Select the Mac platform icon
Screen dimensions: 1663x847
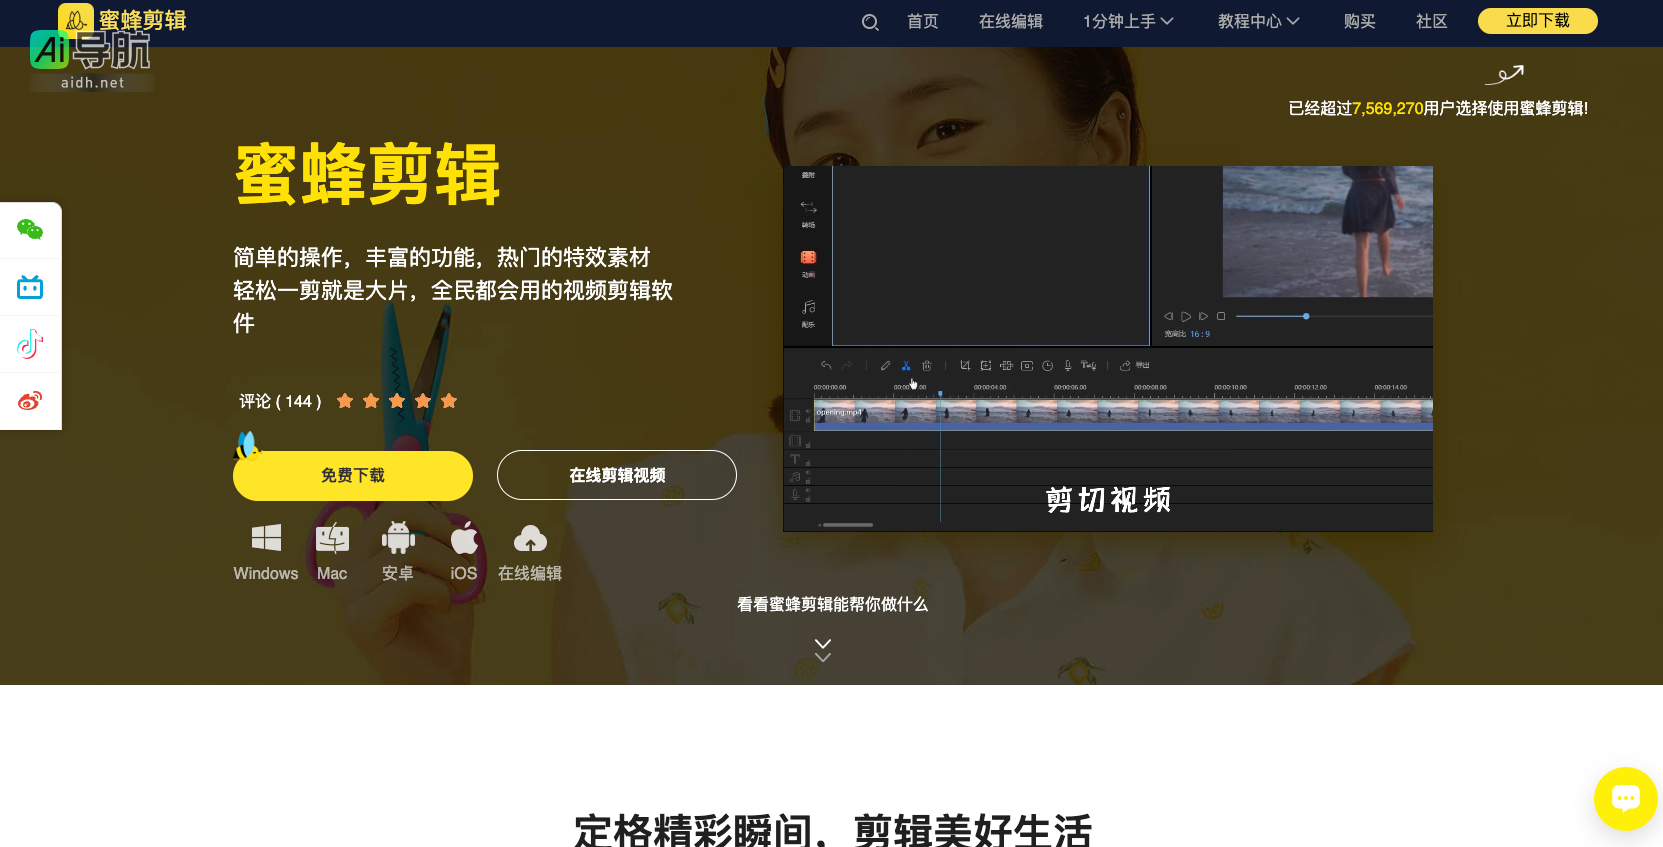pos(332,539)
